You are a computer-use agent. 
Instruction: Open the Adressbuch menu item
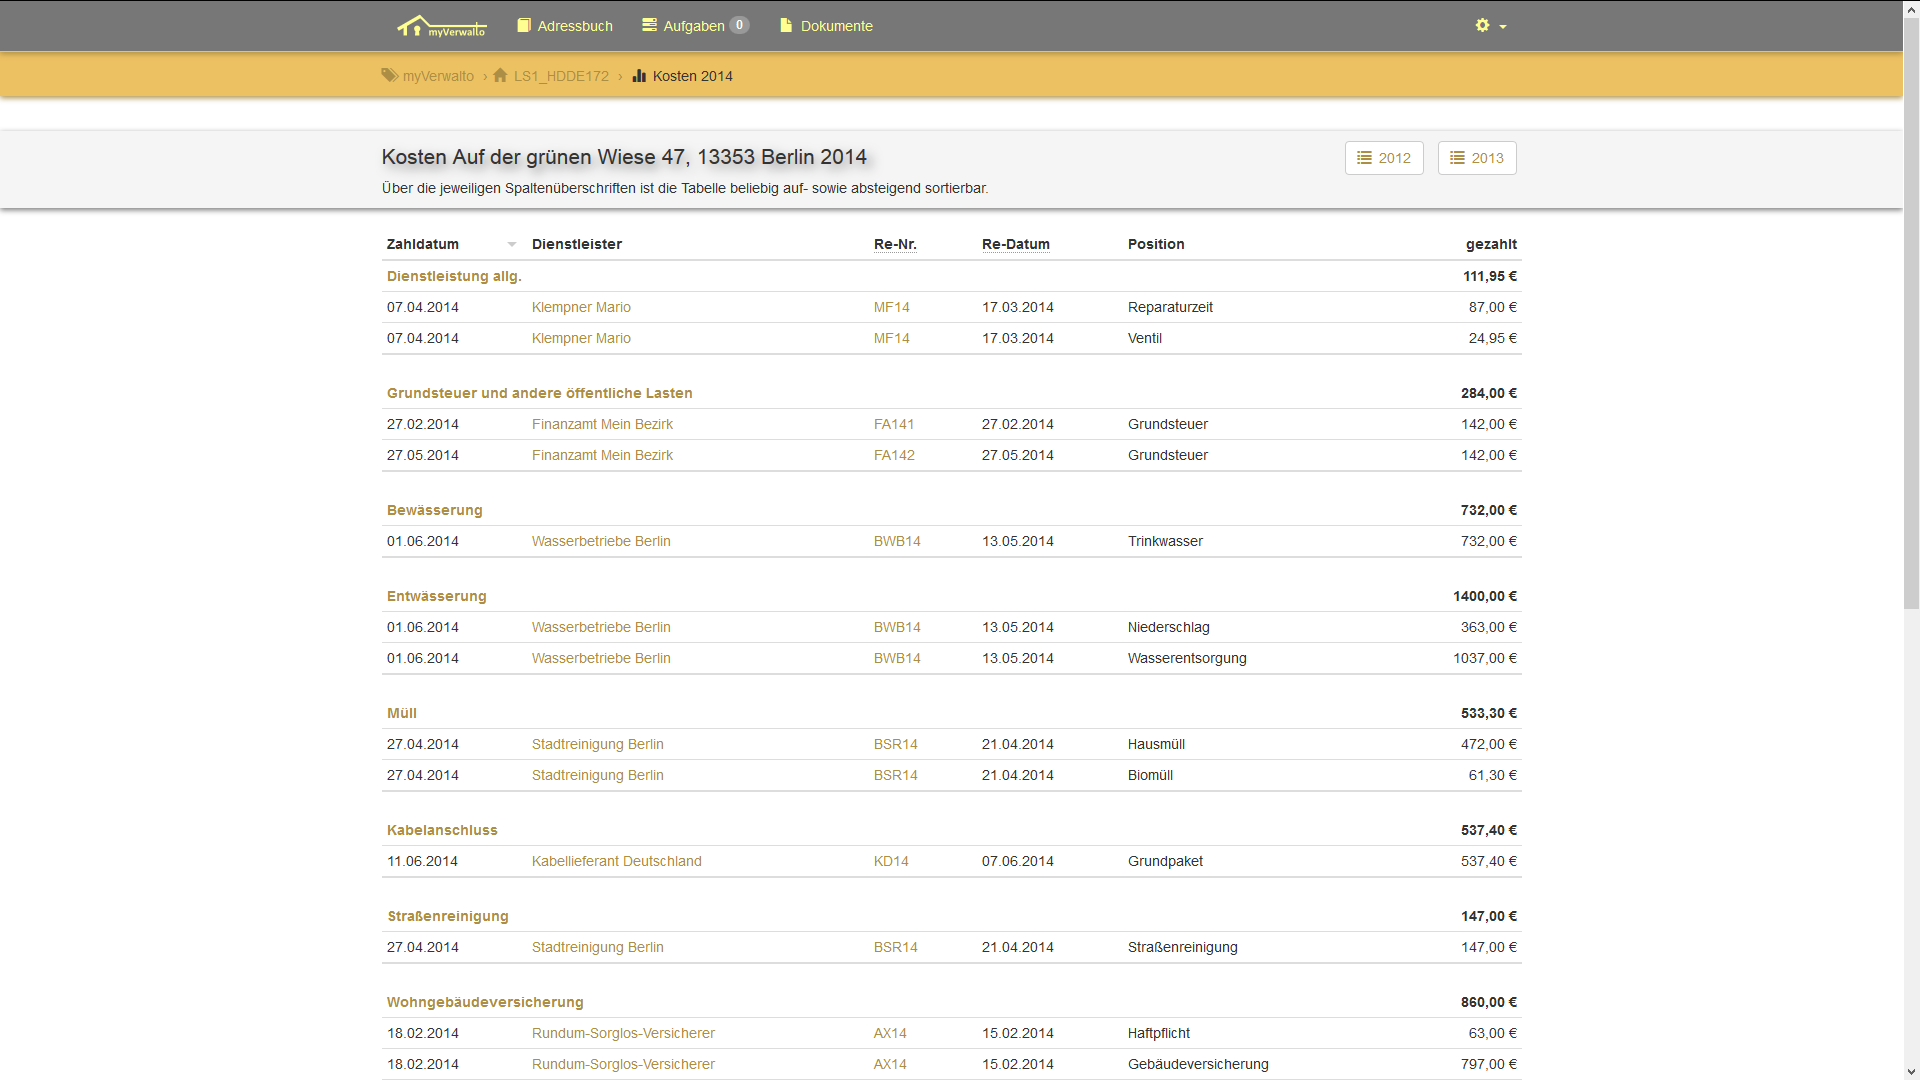(x=565, y=26)
